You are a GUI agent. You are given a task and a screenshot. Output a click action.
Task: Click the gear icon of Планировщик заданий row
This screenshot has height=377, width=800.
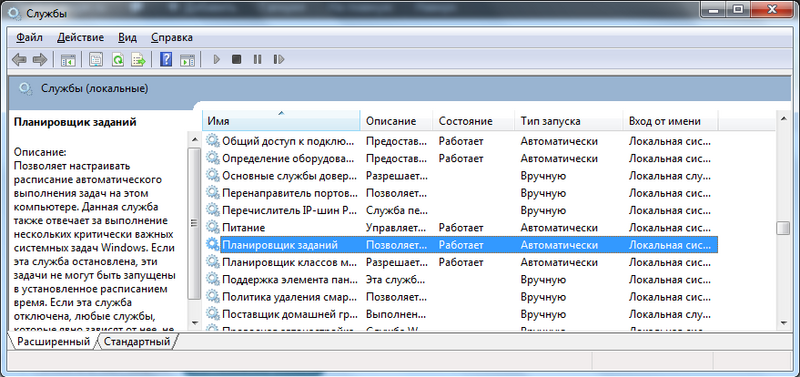[x=212, y=245]
